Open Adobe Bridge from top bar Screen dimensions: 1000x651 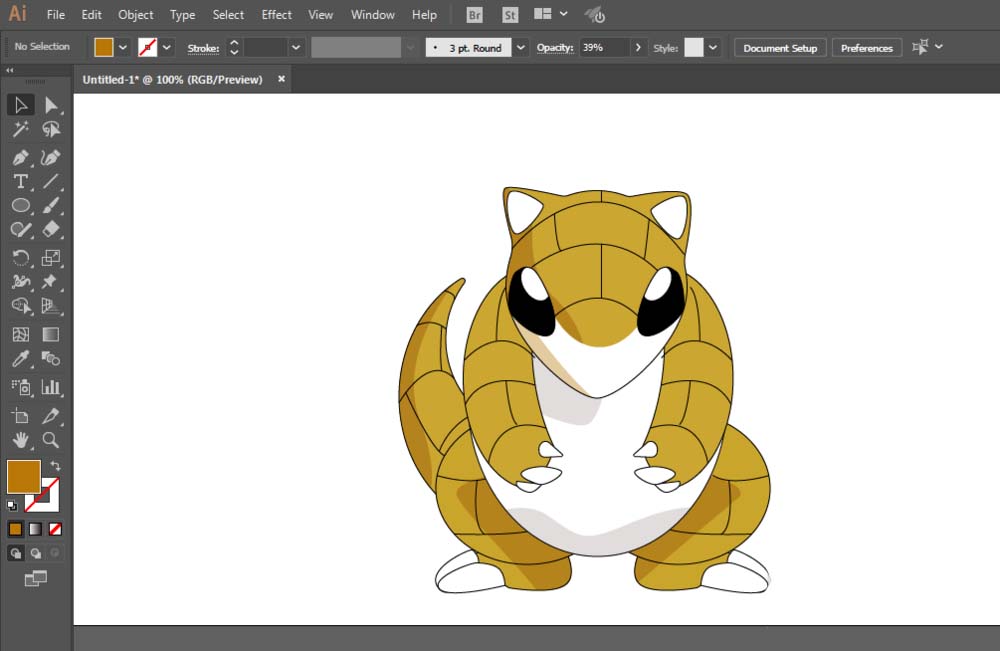pos(475,15)
